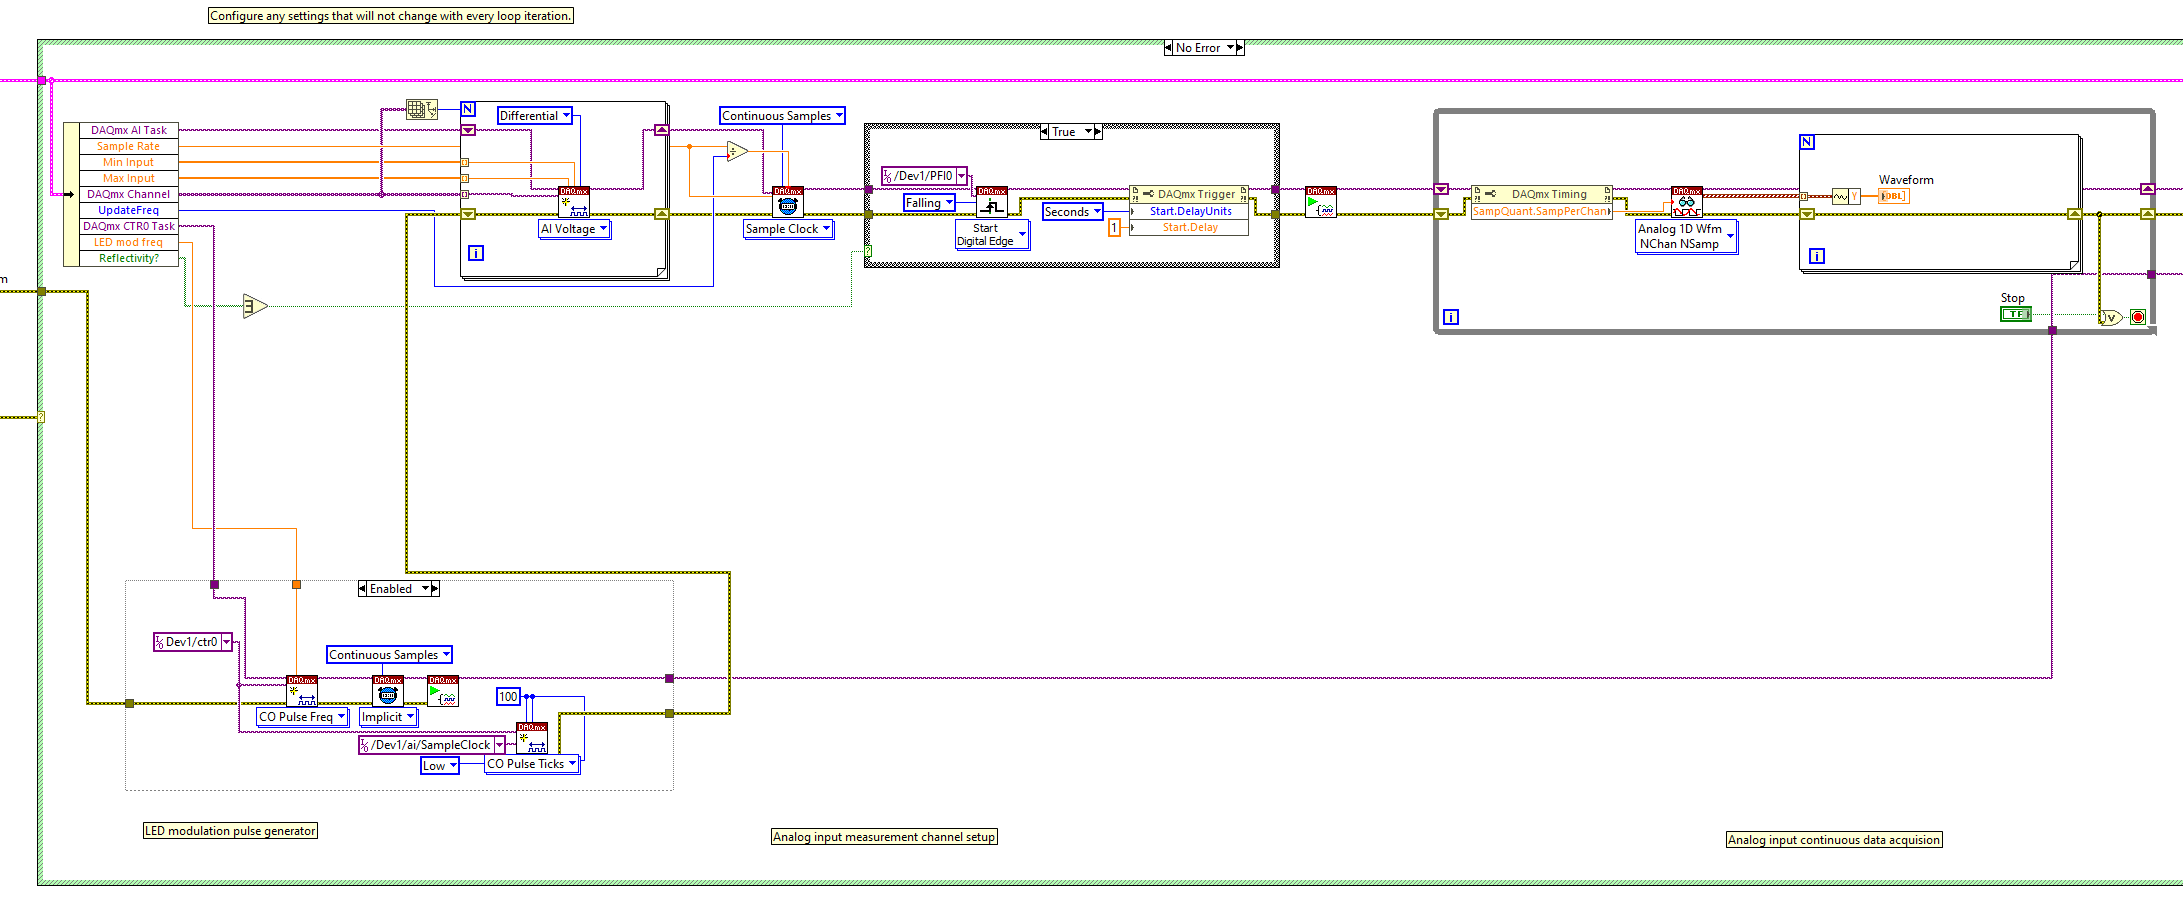Click the DAQmx Create Channel icon above CO Pulse Ticks
This screenshot has width=2183, height=920.
[531, 736]
